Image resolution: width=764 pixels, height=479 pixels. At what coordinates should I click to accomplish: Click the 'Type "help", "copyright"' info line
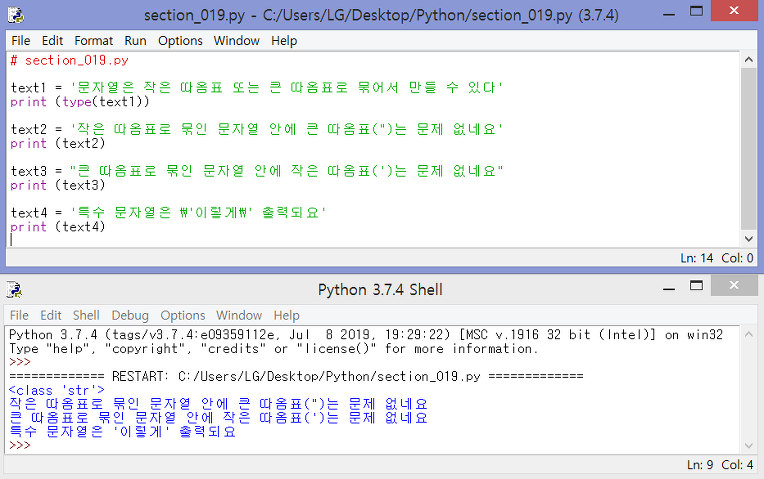coord(273,349)
